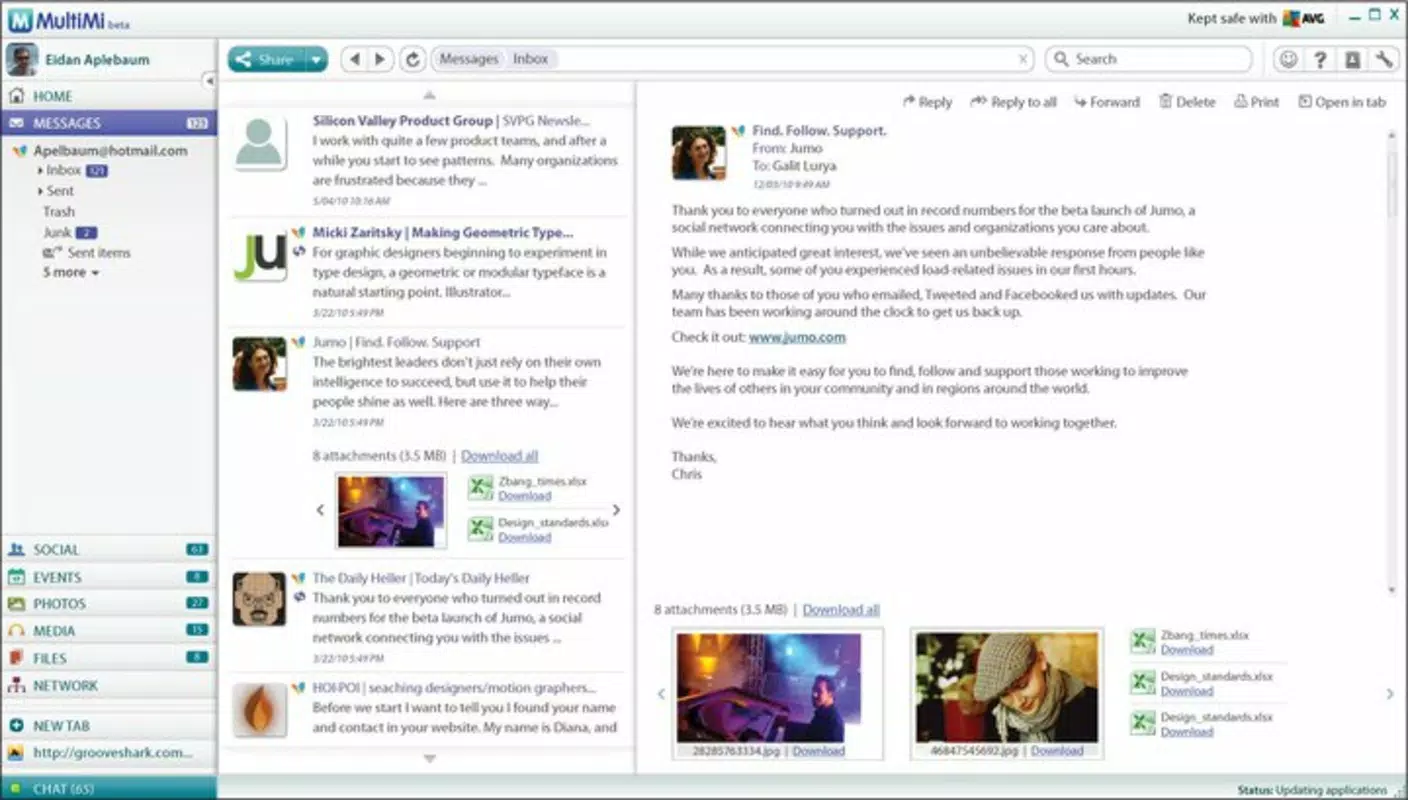Download 46847545692.jpg
Viewport: 1408px width, 800px height.
[x=1057, y=751]
